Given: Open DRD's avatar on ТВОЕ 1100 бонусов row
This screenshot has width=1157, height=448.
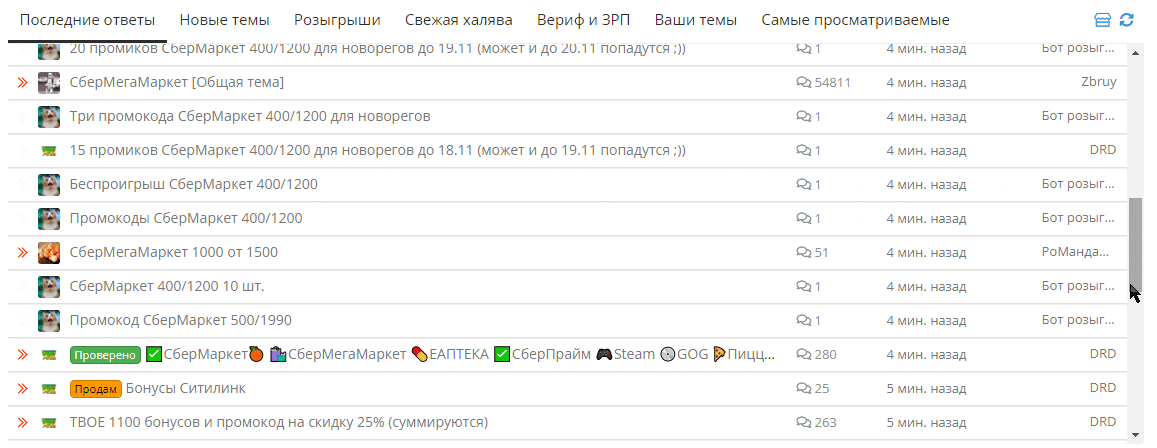Looking at the screenshot, I should click(x=49, y=422).
